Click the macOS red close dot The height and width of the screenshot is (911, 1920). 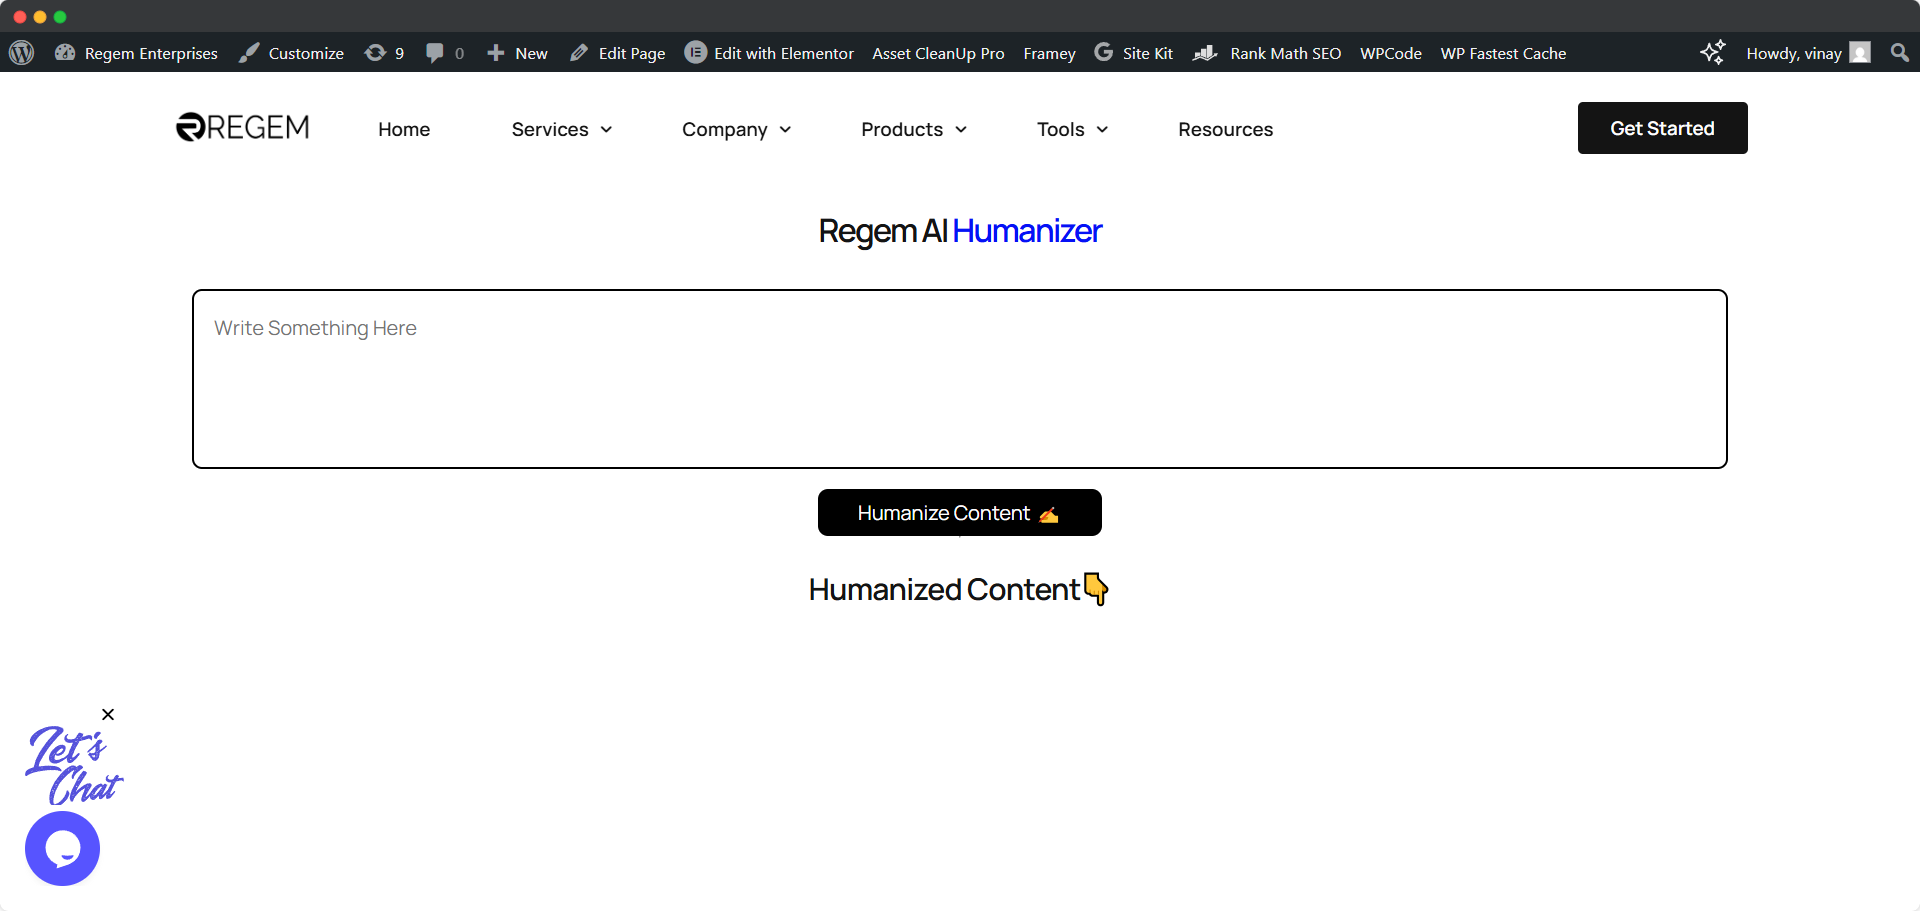pos(19,17)
